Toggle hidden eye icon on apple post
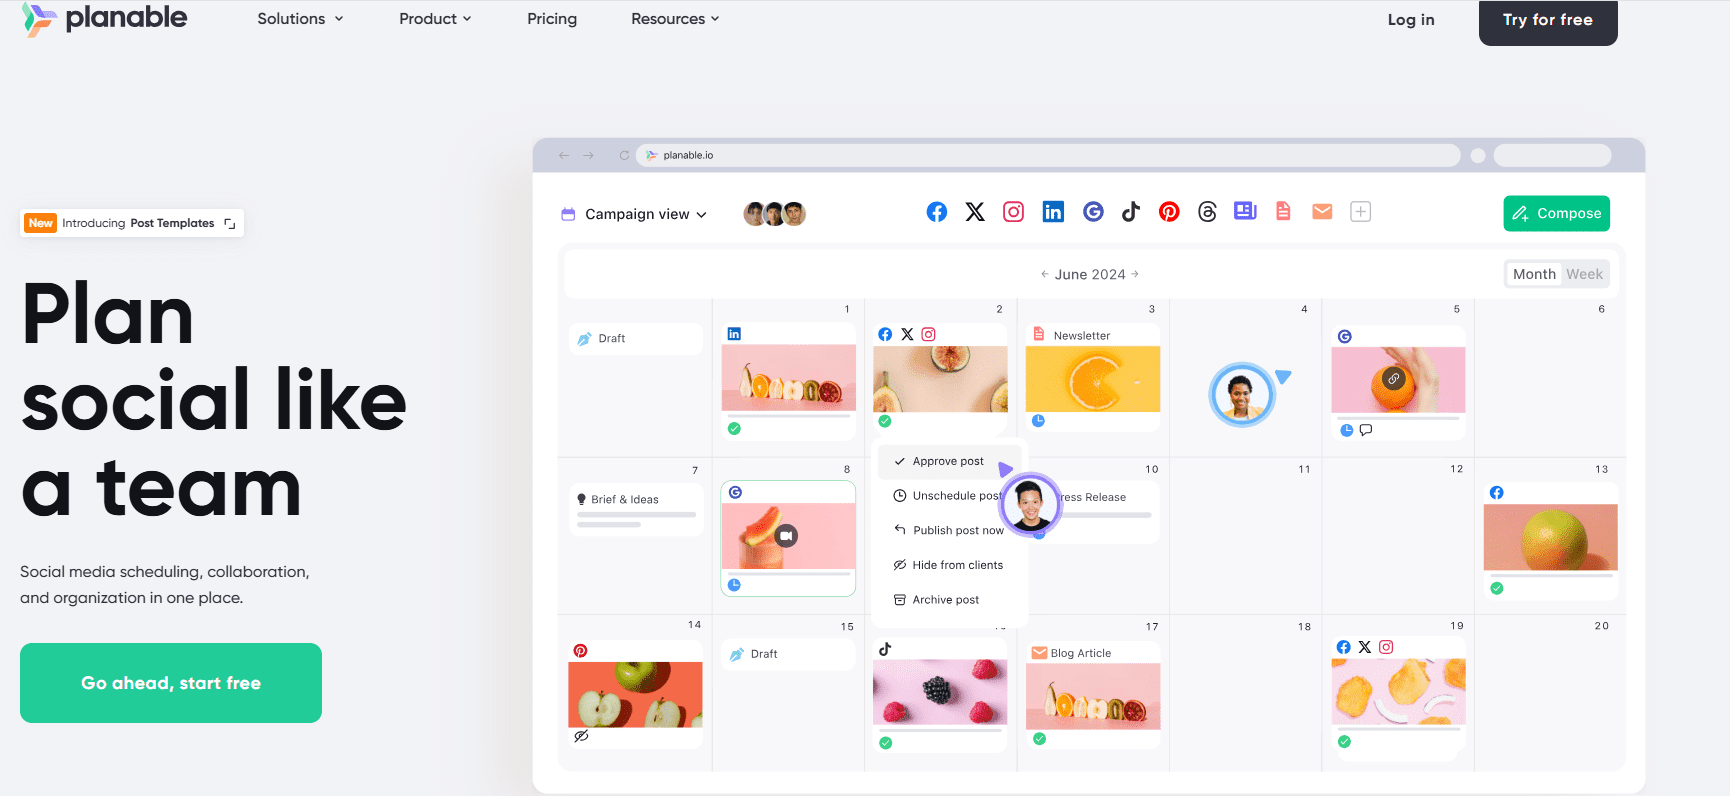 [581, 736]
